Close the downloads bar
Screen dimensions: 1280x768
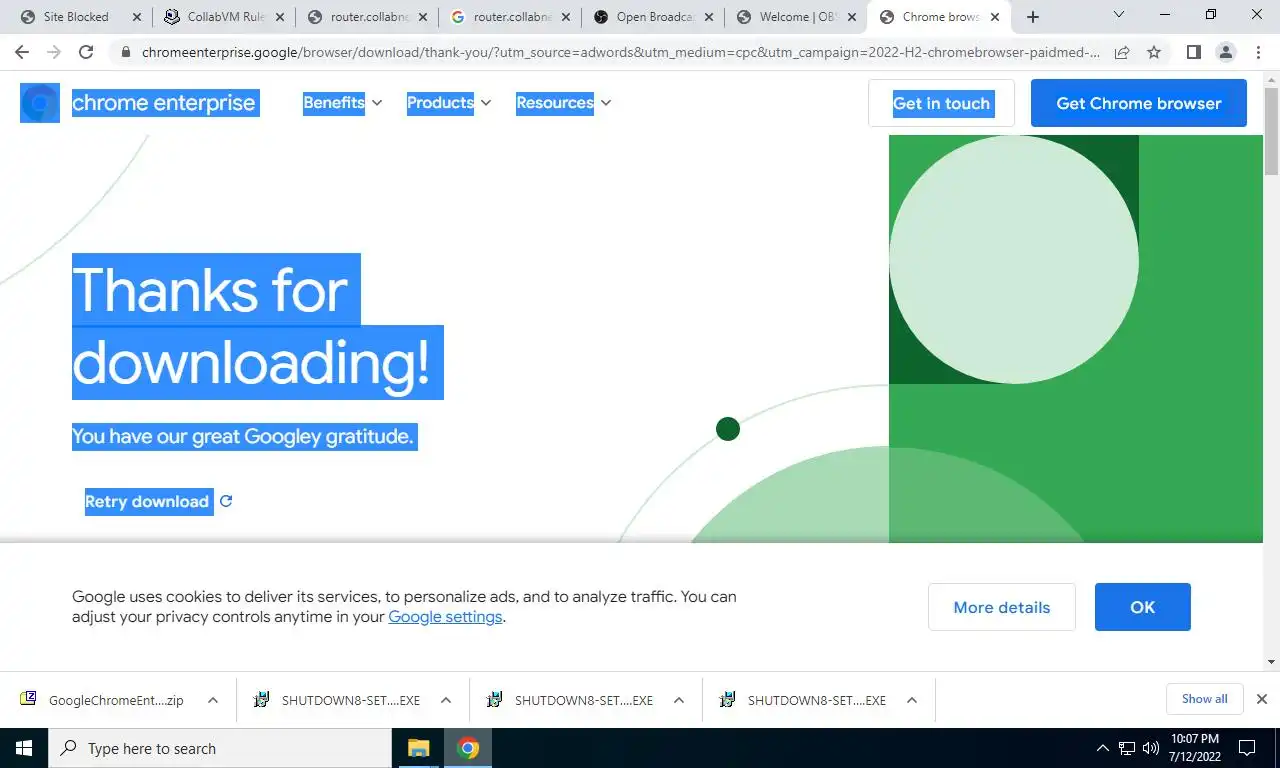coord(1262,699)
